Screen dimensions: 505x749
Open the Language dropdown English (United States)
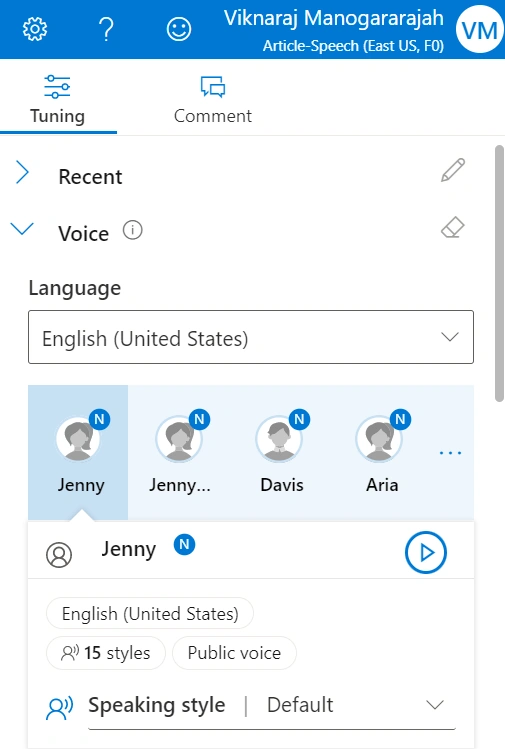[x=251, y=337]
